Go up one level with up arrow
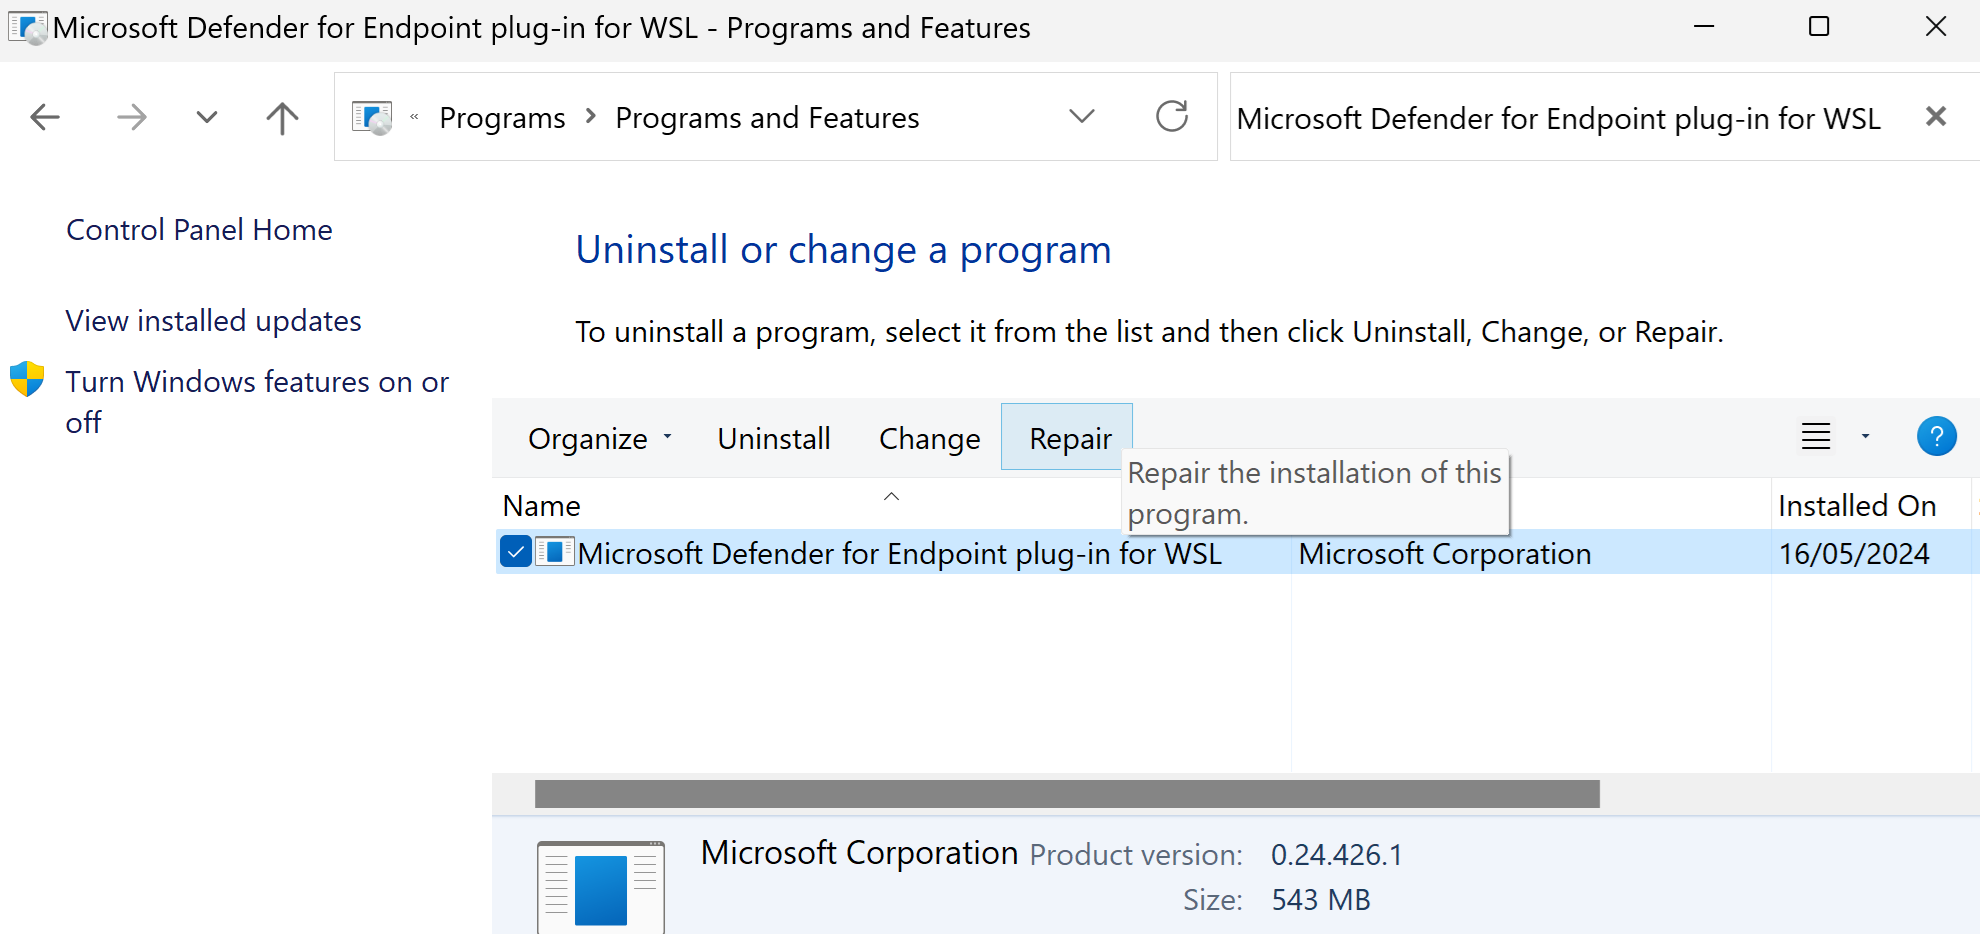Screen dimensions: 1984x934 (x=282, y=118)
